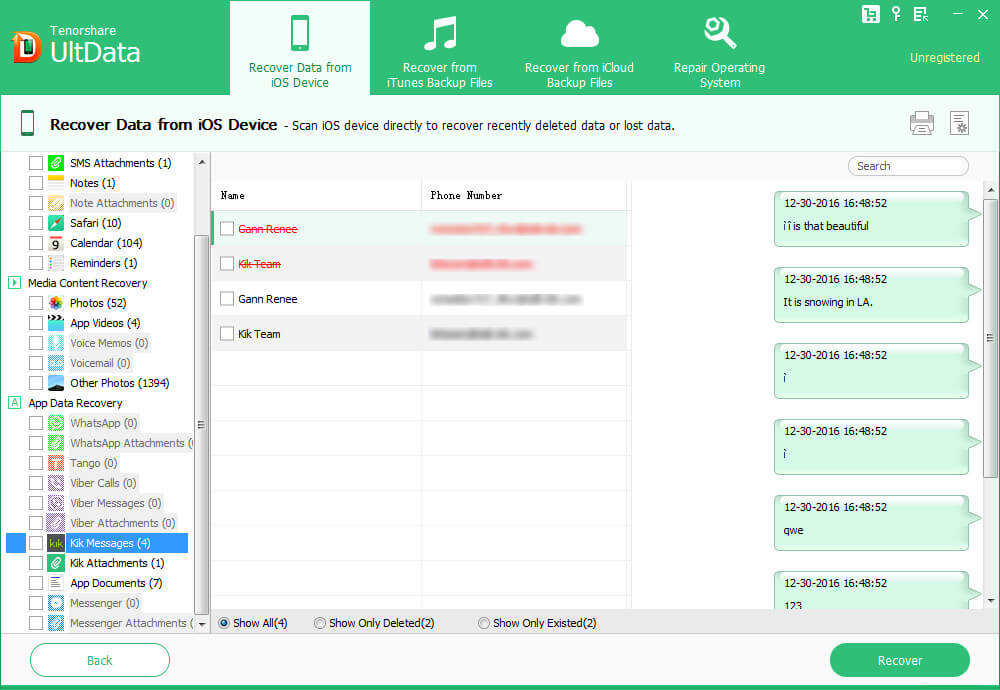Click the Kik Messages app icon
This screenshot has width=1000, height=690.
(x=56, y=543)
